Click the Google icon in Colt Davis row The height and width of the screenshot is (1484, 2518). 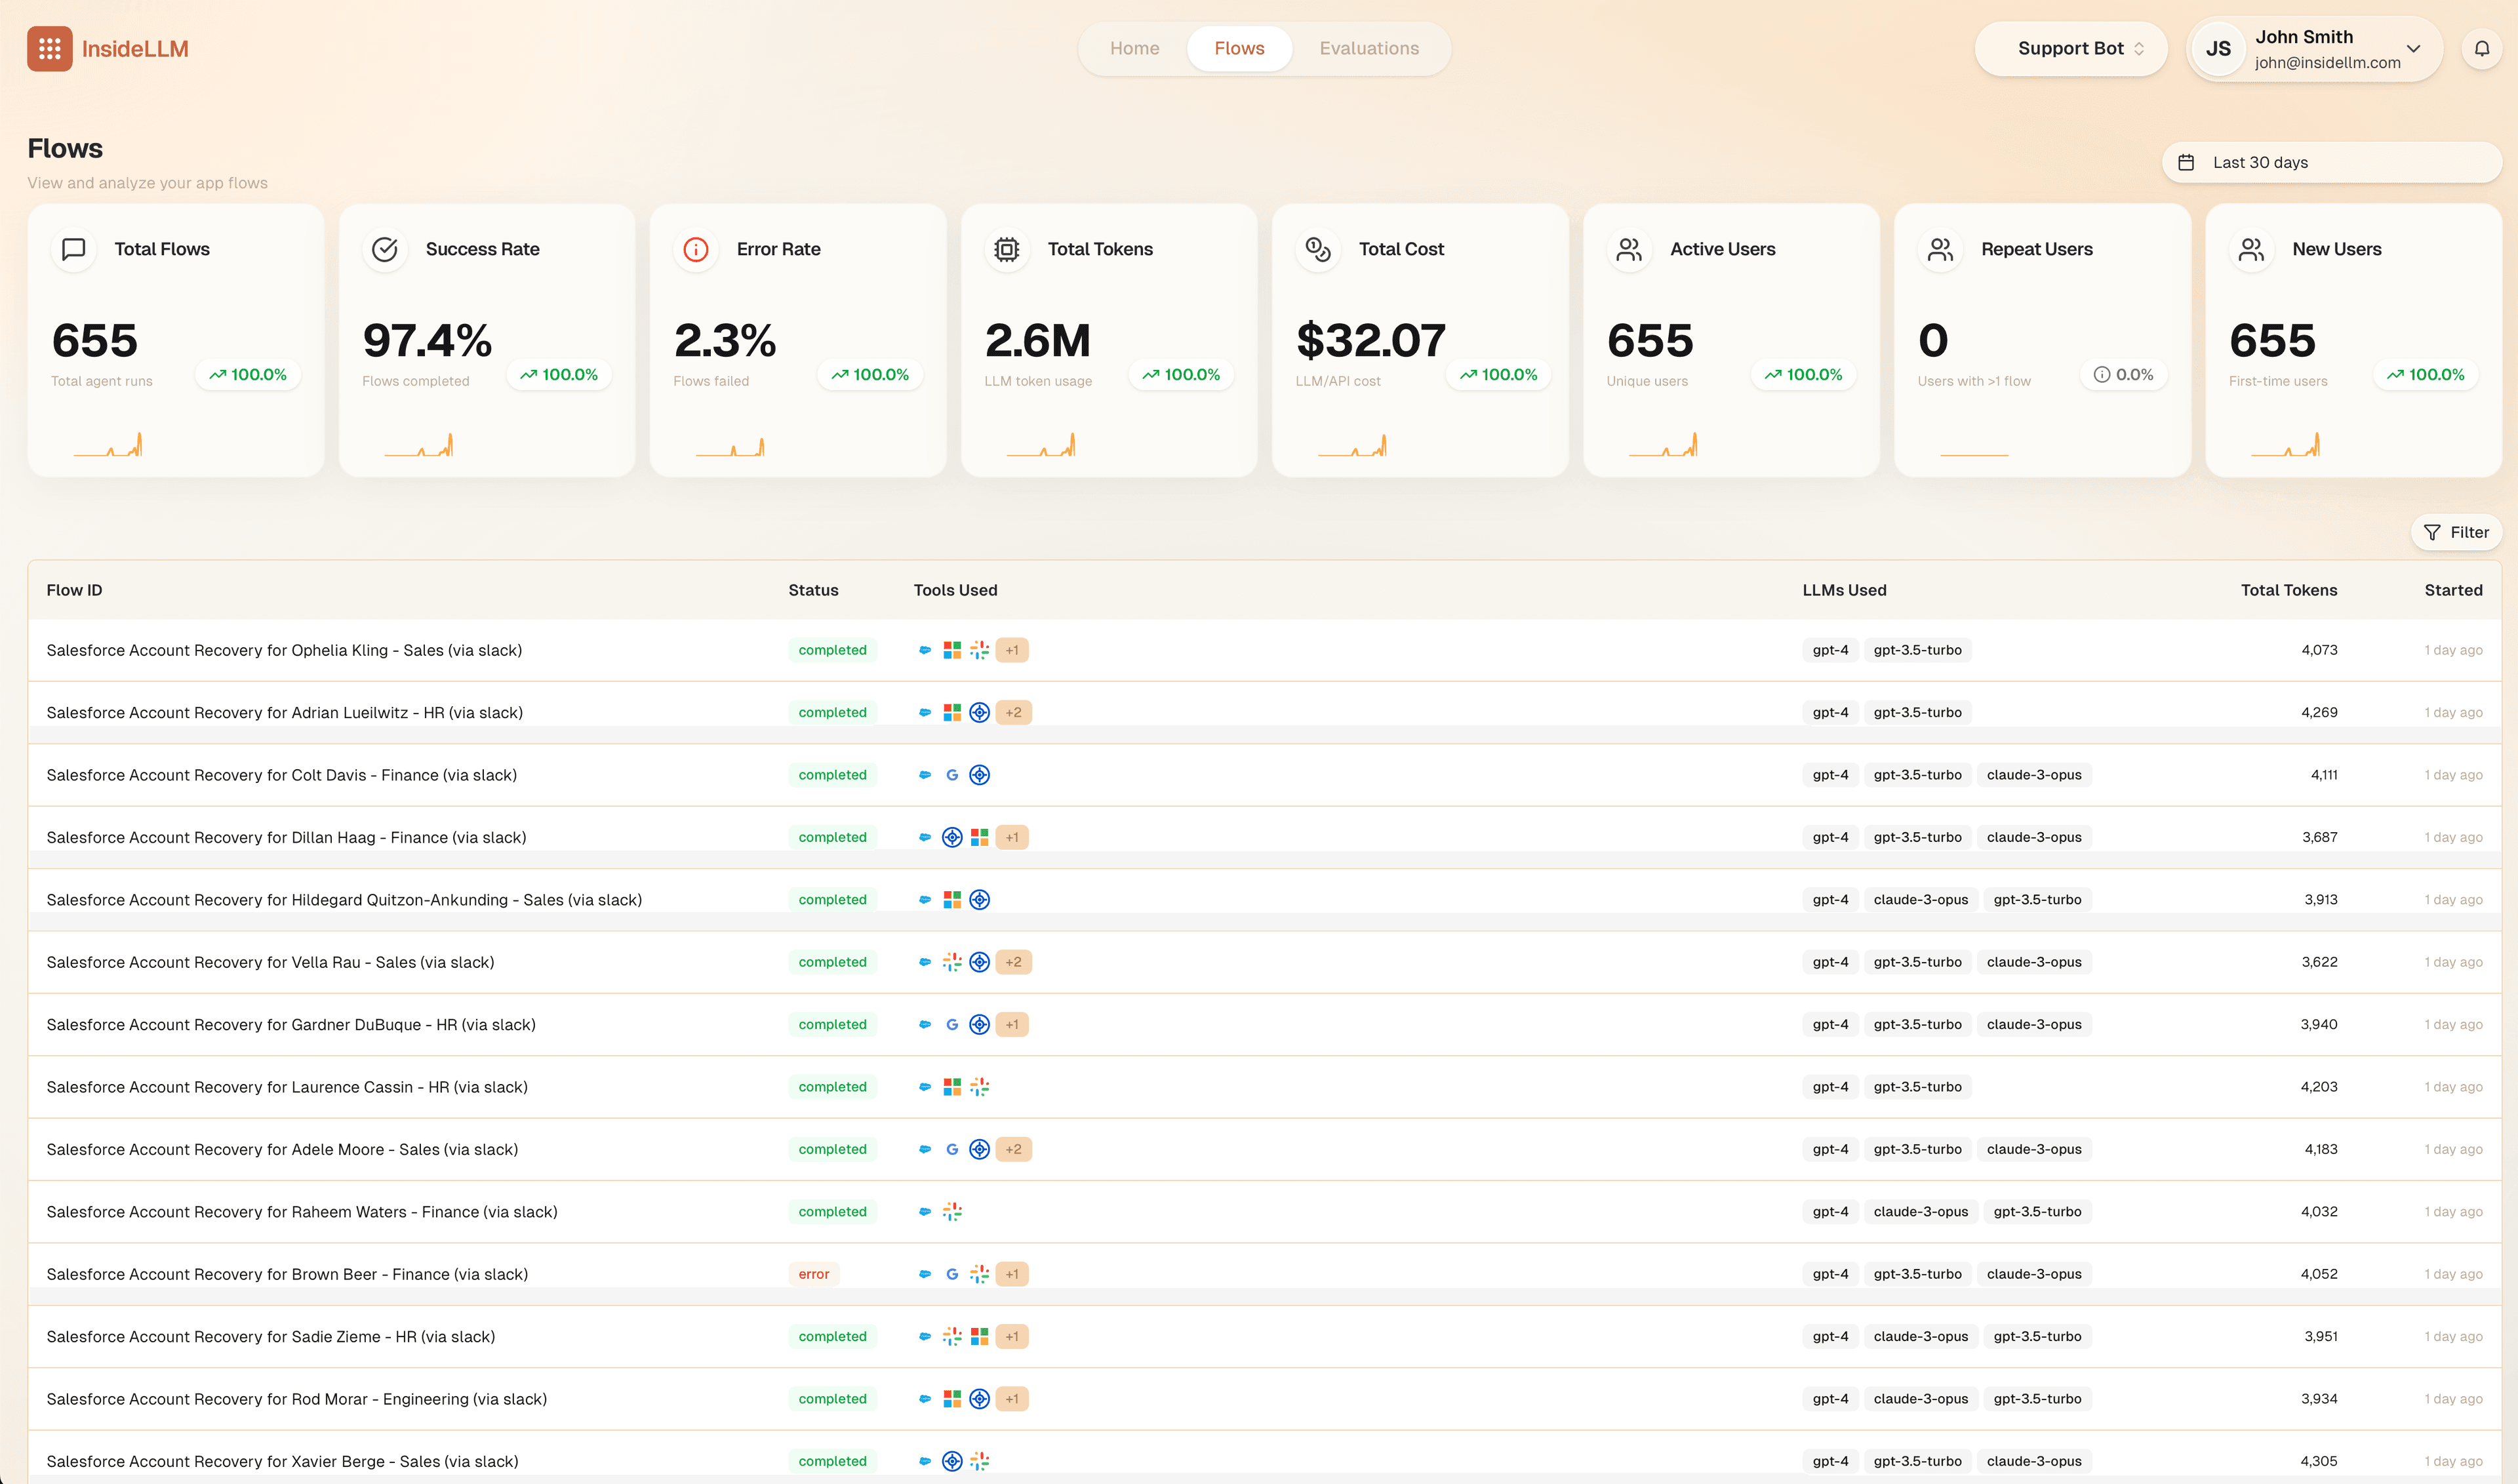point(952,775)
